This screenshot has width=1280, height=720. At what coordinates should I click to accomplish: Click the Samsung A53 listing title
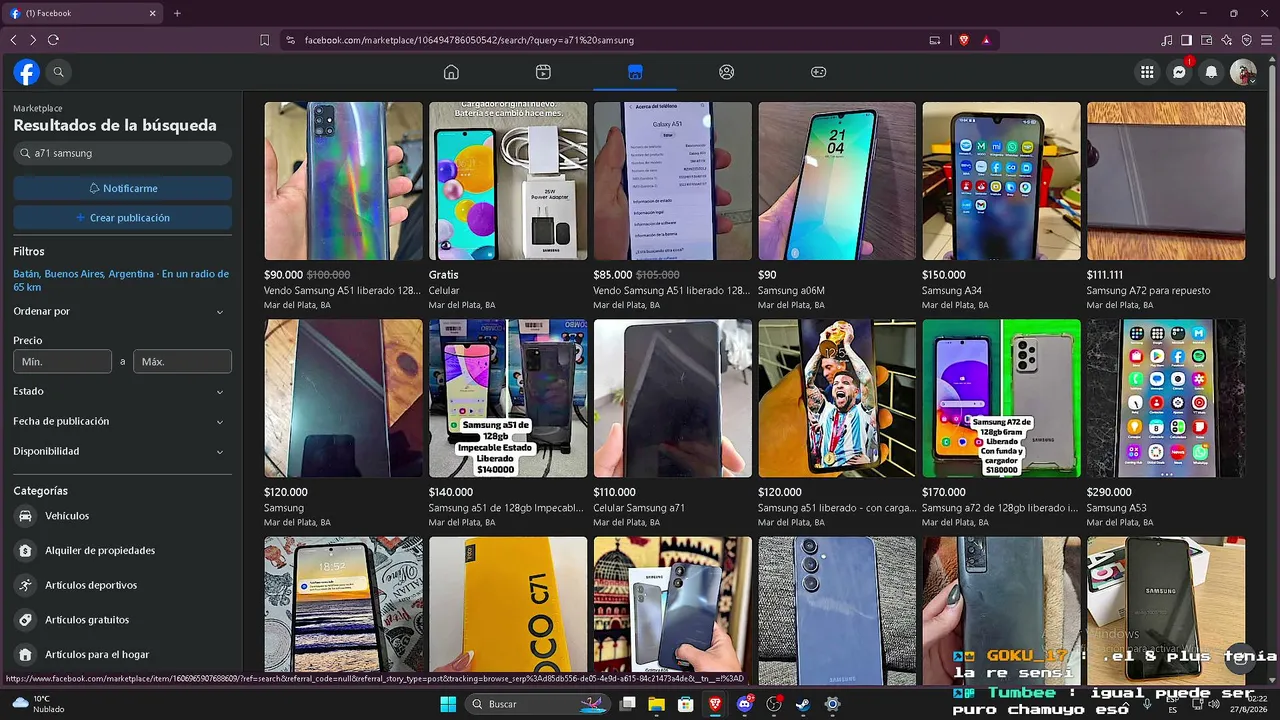point(1116,508)
